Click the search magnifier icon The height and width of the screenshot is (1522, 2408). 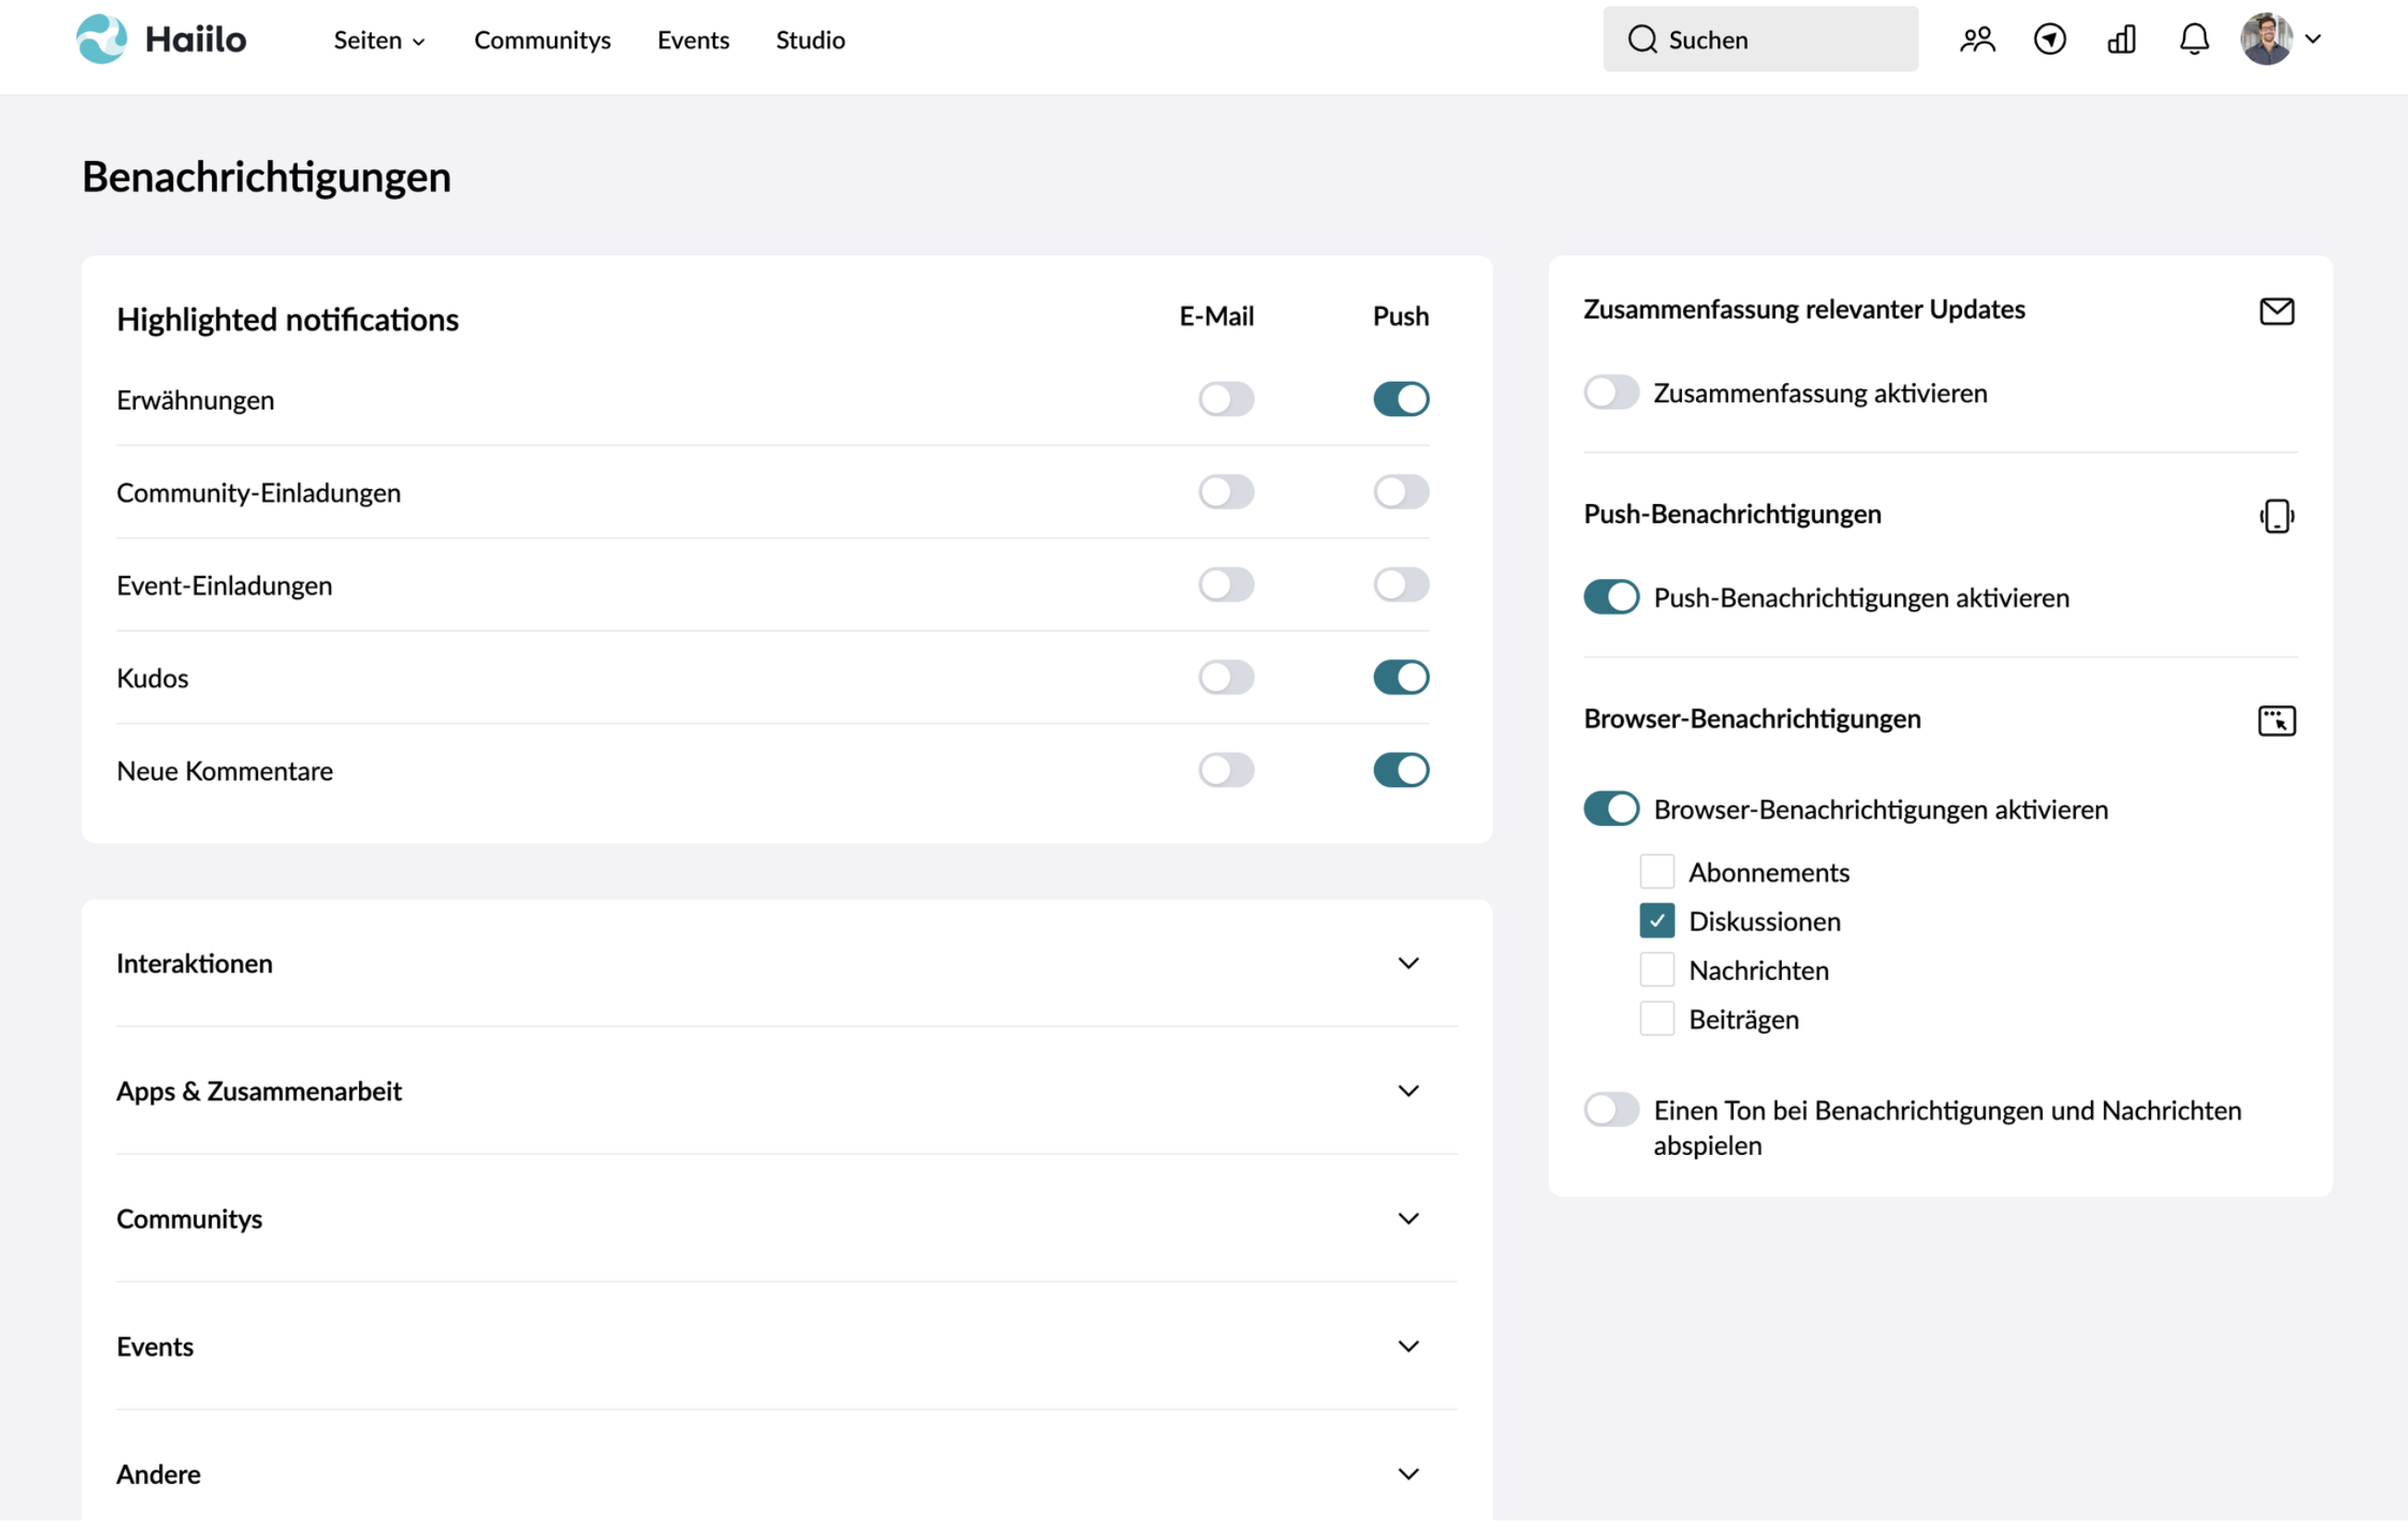click(1642, 40)
